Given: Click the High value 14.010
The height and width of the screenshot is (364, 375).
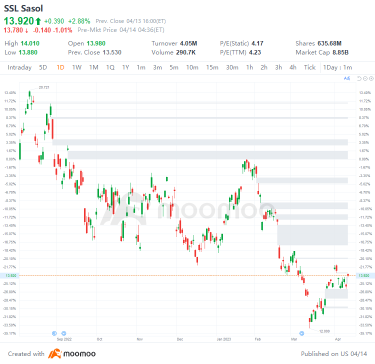Looking at the screenshot, I should [30, 44].
